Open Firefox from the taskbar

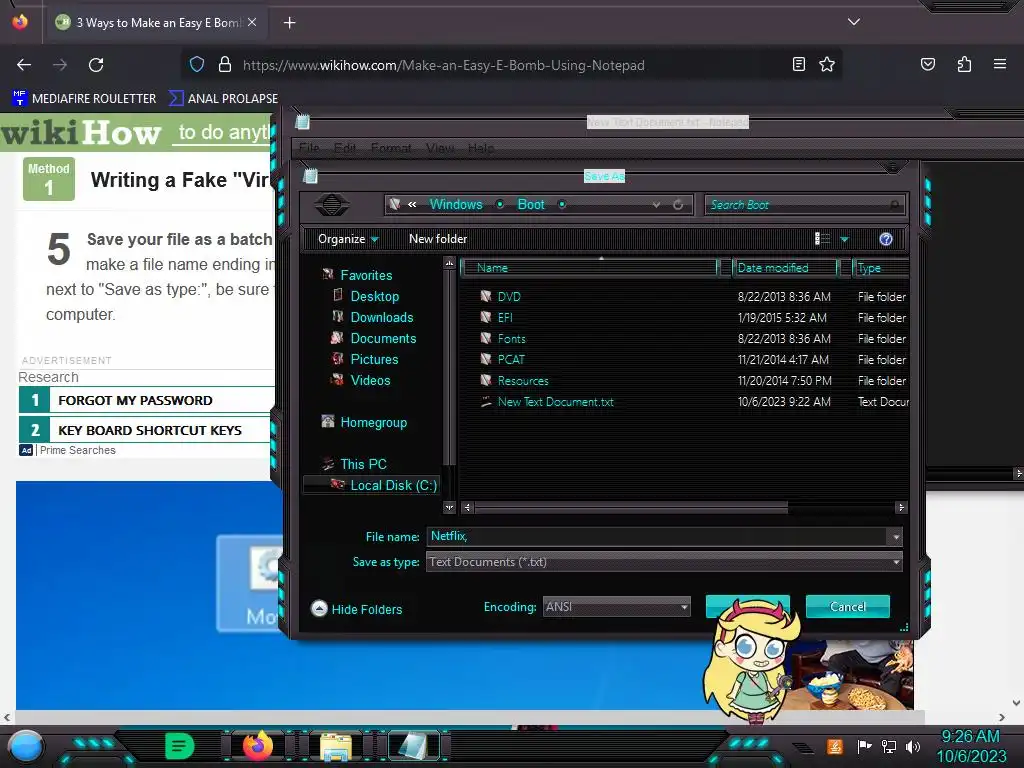point(257,746)
